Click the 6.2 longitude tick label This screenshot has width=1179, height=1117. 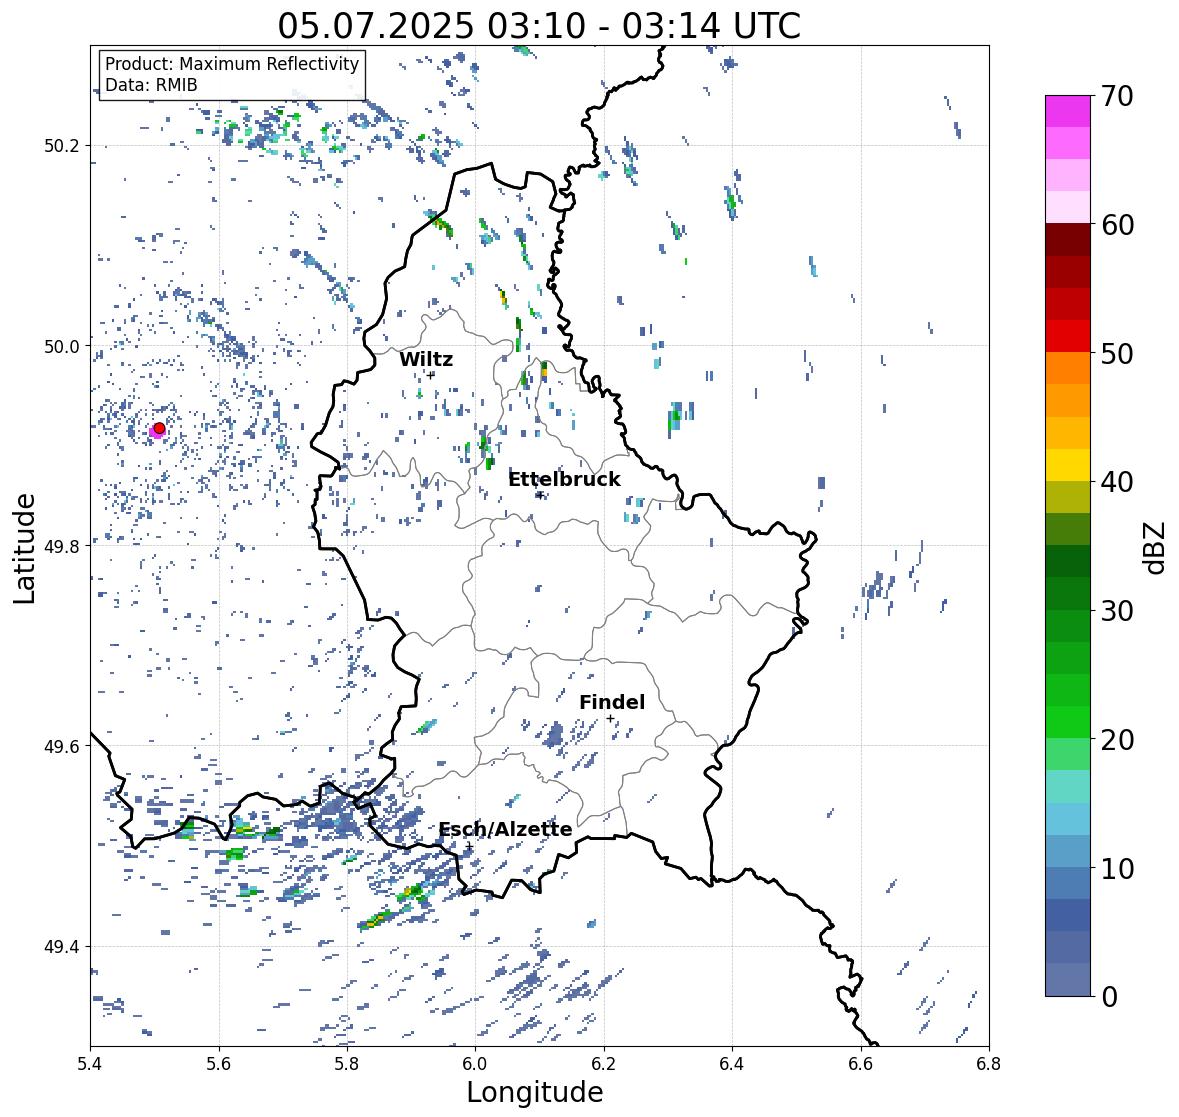coord(604,1064)
